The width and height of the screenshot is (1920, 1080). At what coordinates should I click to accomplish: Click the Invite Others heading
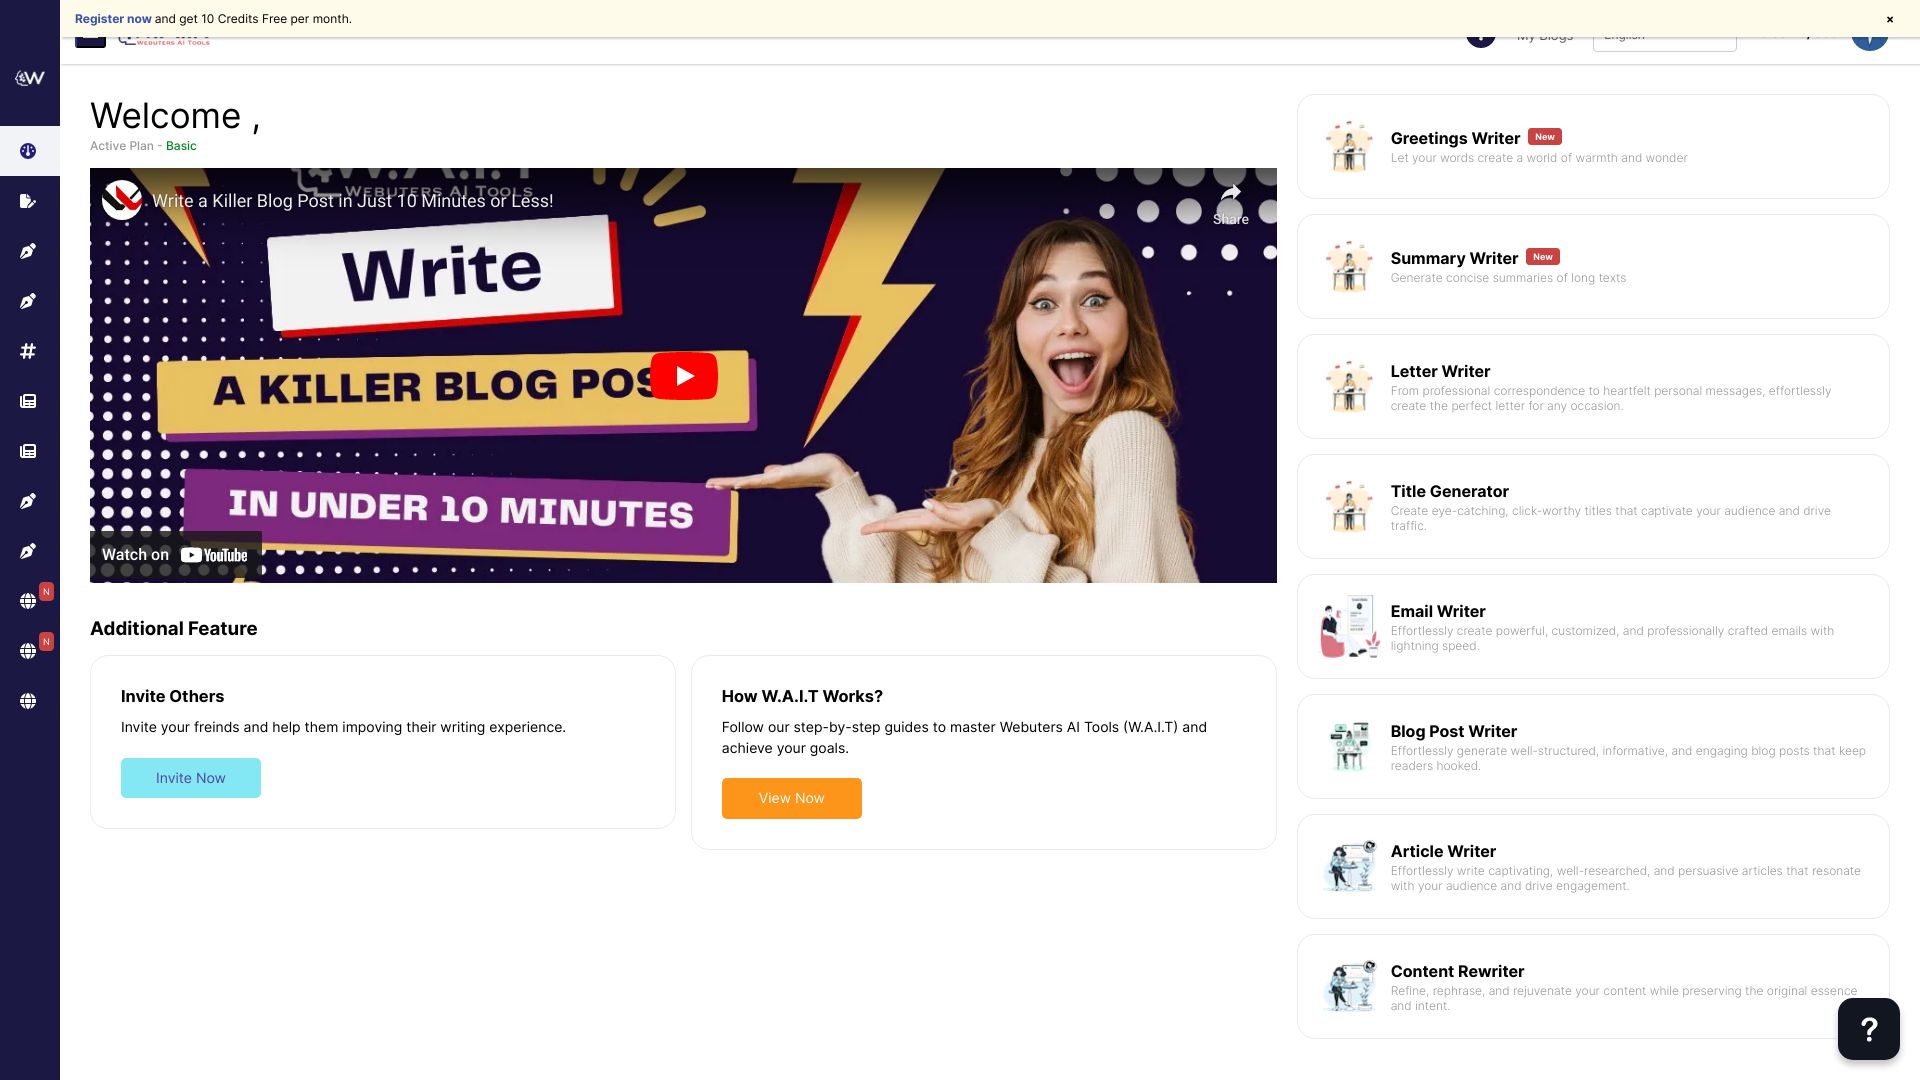click(172, 696)
